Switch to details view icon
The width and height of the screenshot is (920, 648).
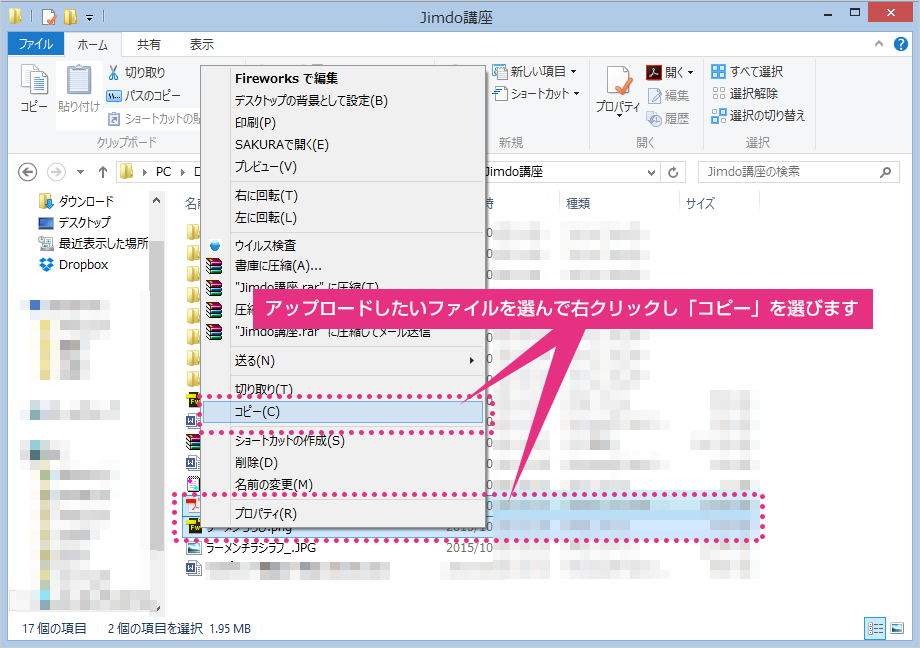point(875,629)
